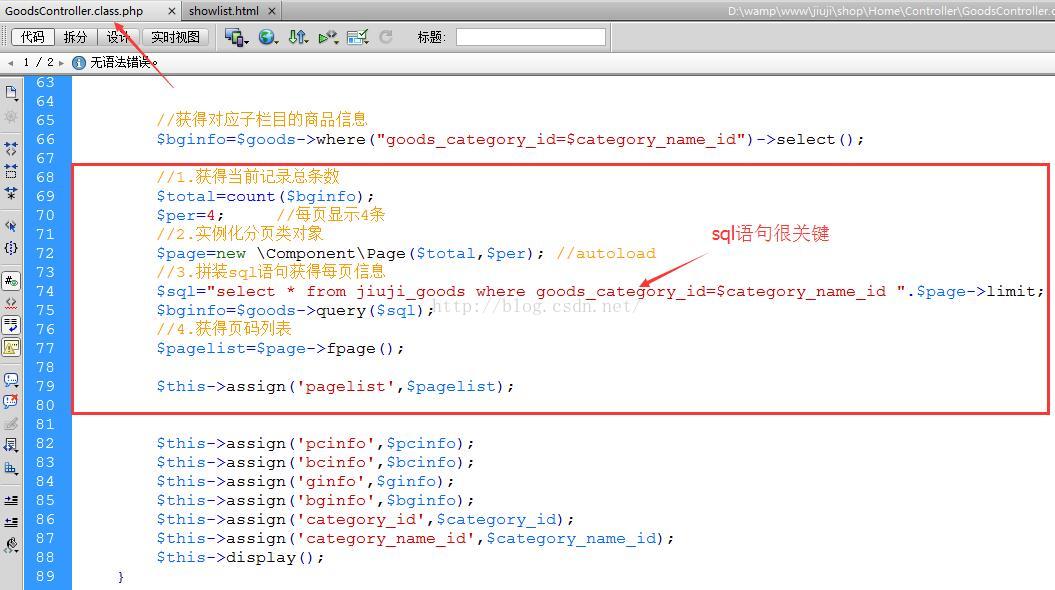Select the 拆分 (Split) view button
1055x590 pixels.
point(75,37)
